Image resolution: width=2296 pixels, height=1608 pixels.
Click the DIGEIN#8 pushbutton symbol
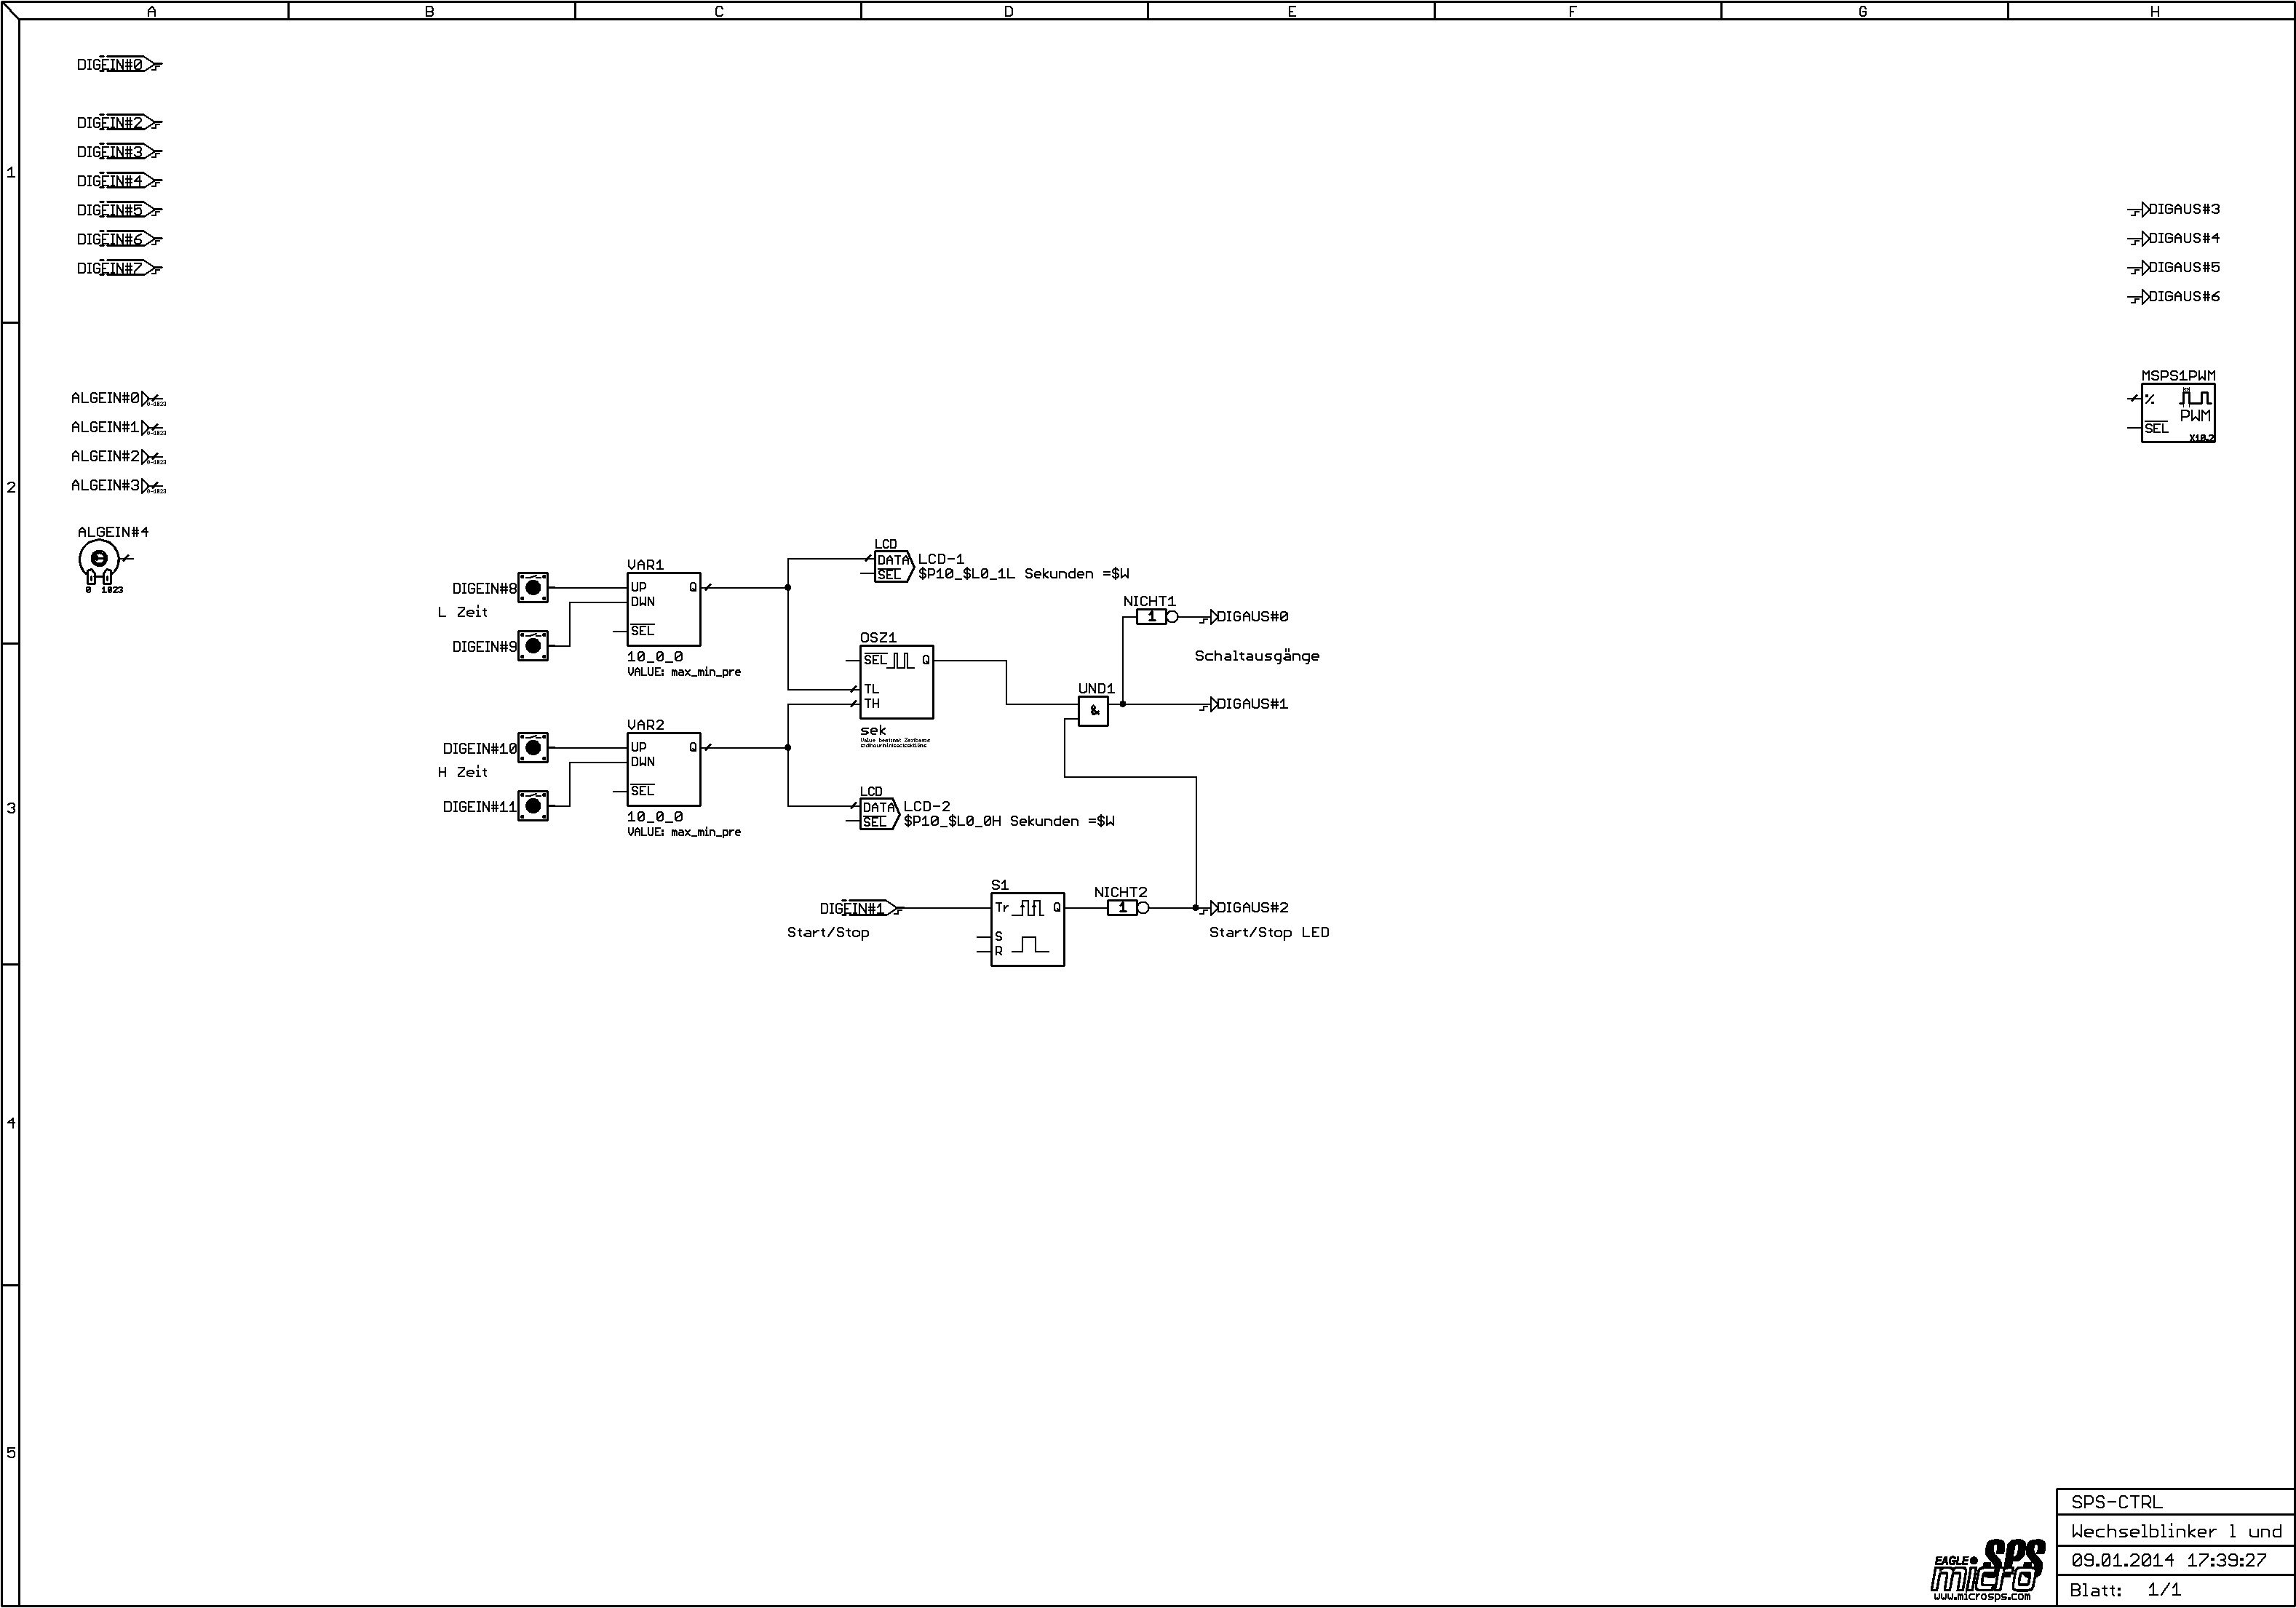click(x=533, y=588)
